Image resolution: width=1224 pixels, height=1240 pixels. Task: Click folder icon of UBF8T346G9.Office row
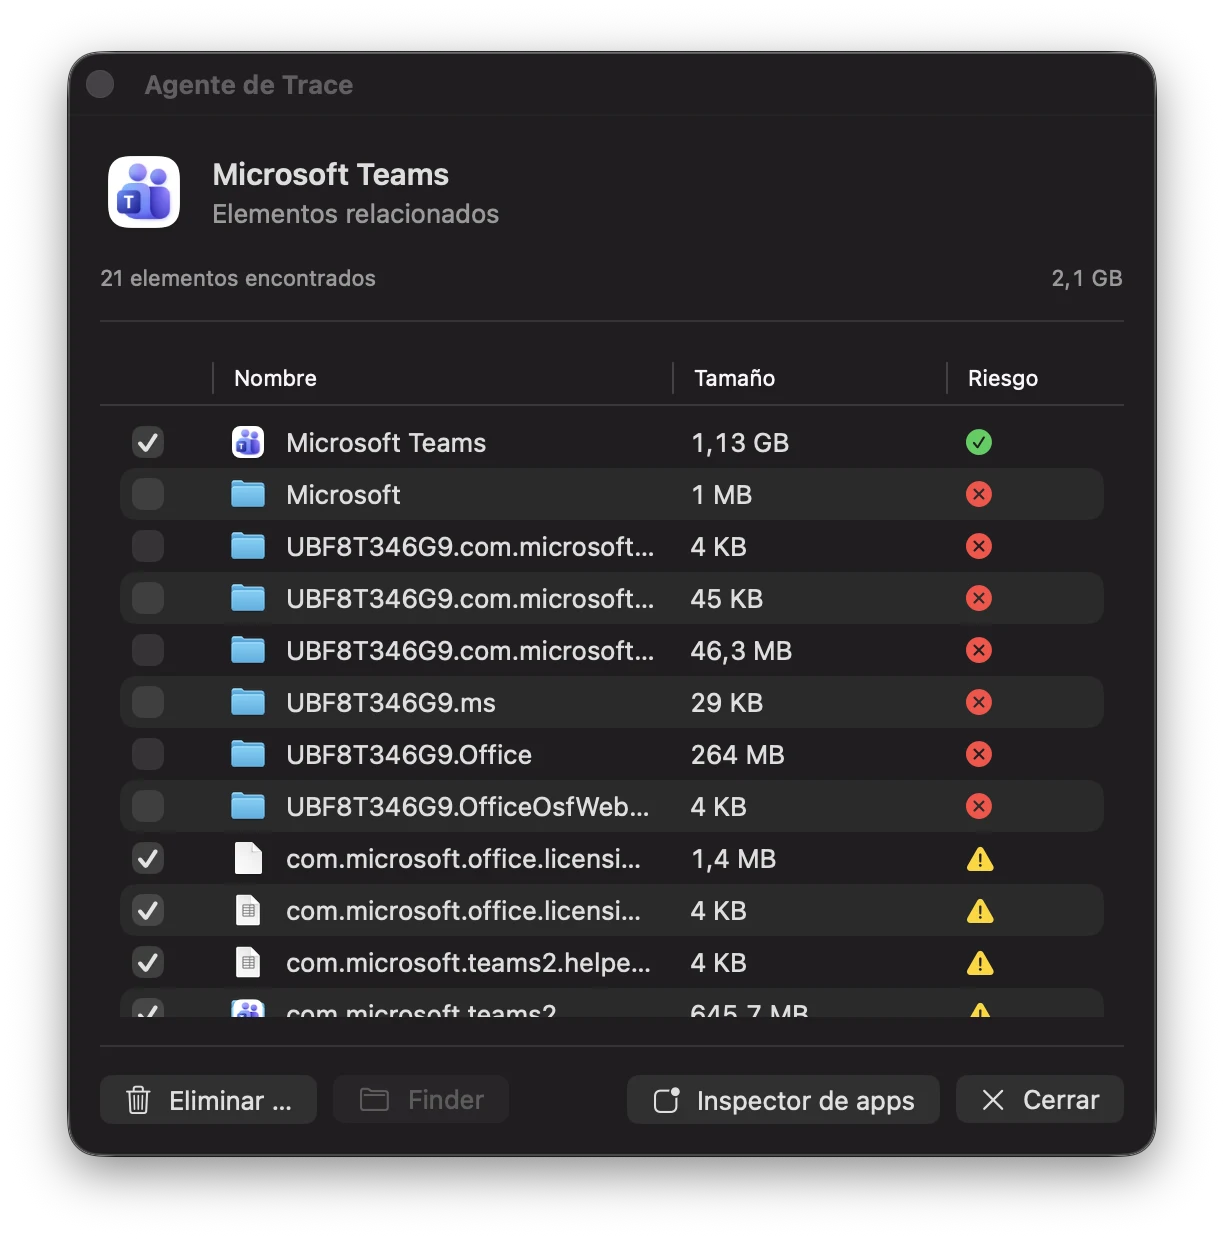248,754
